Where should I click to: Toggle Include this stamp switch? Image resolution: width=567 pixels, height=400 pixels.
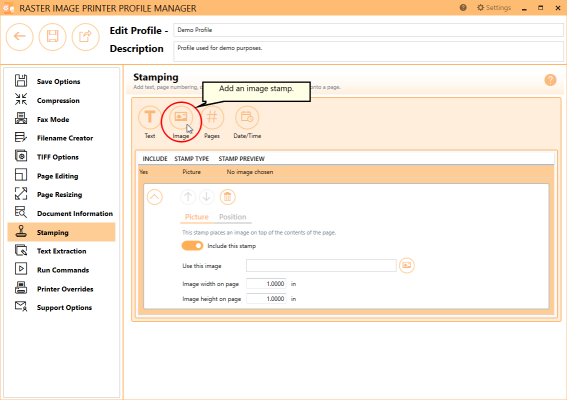click(192, 246)
